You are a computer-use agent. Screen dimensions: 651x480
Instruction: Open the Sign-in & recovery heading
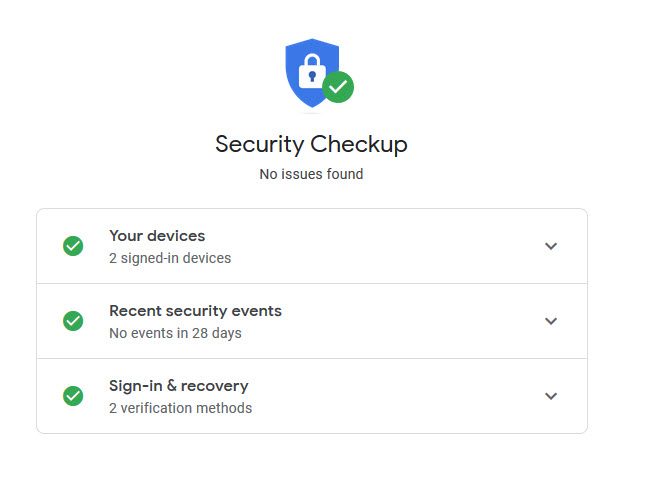178,386
